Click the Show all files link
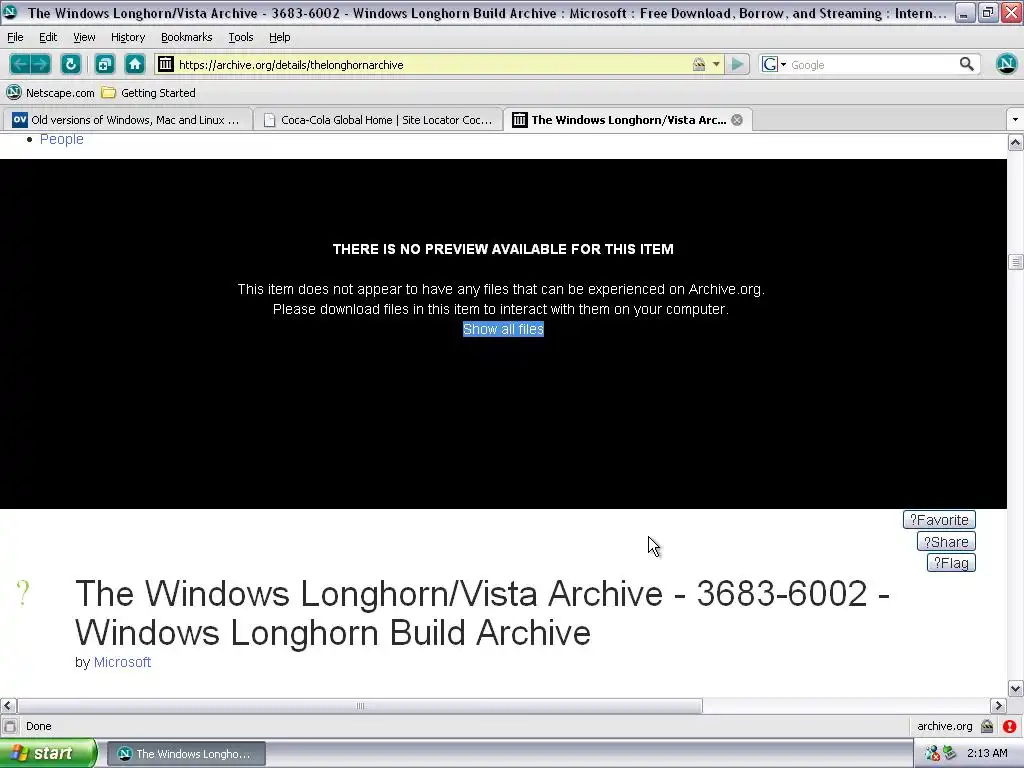Screen dimensions: 1024x768 pos(503,329)
